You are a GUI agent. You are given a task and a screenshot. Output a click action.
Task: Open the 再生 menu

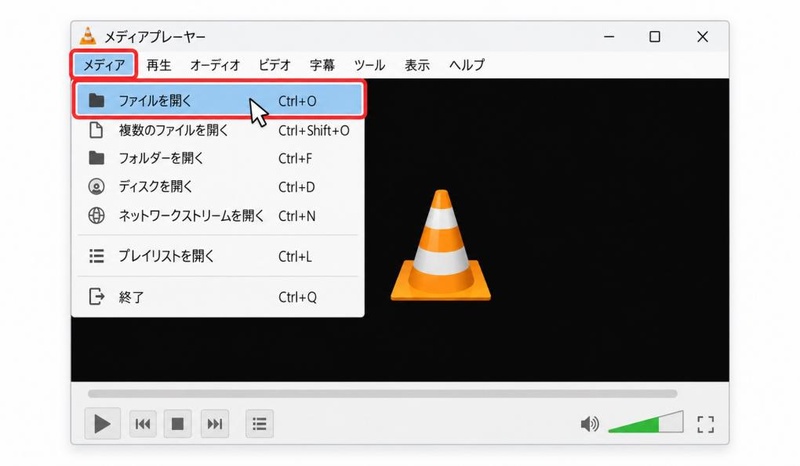[x=159, y=65]
